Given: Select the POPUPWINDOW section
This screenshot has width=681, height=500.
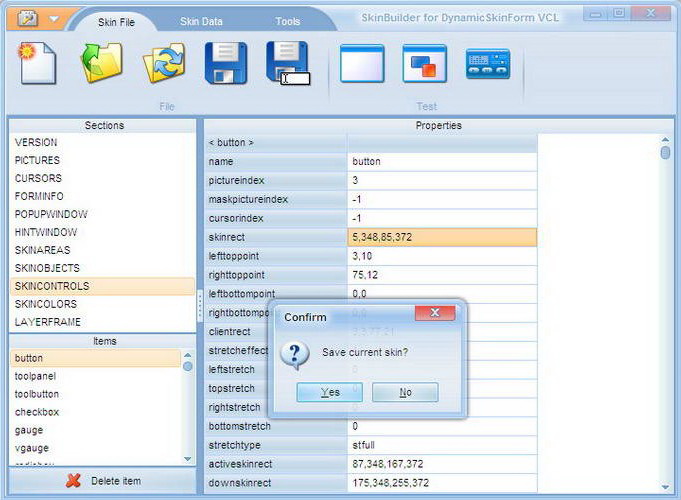Looking at the screenshot, I should [x=102, y=214].
